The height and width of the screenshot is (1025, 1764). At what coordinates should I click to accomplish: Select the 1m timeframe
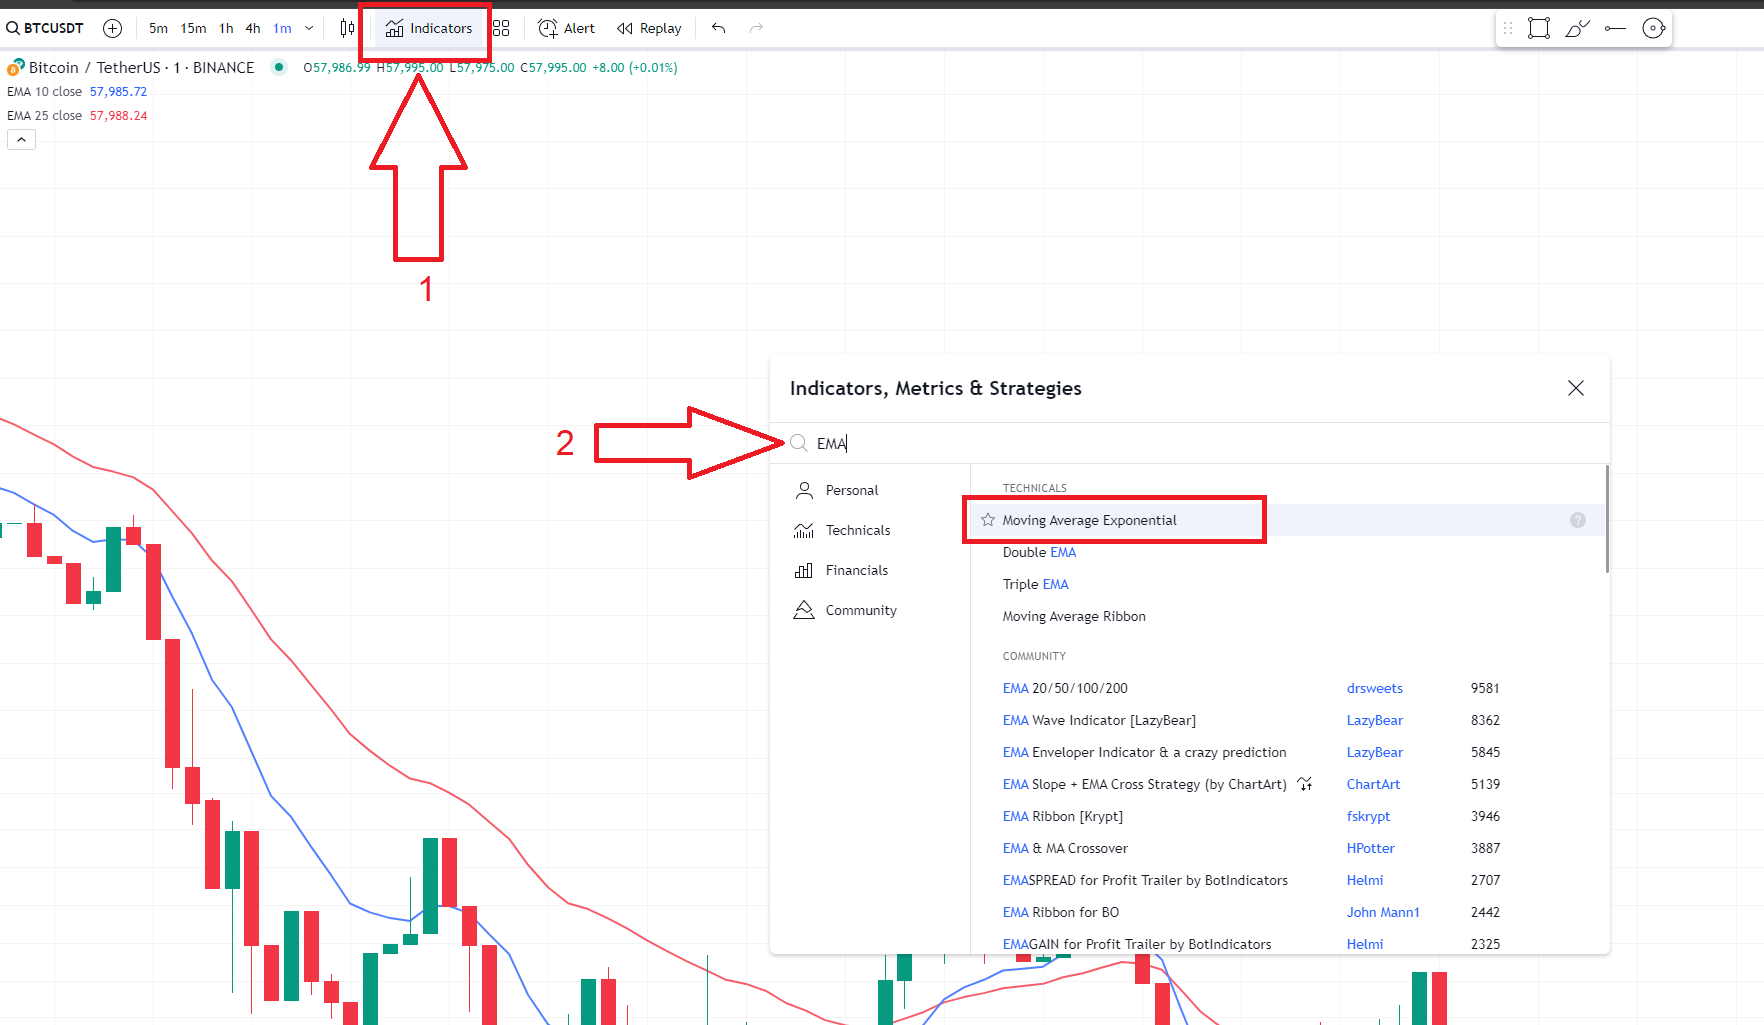283,28
